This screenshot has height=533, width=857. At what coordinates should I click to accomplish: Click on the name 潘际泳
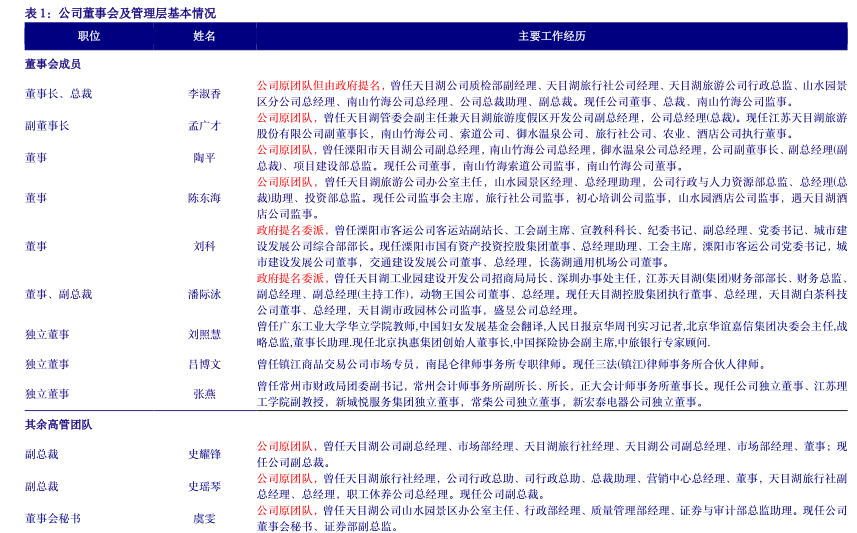click(x=205, y=294)
